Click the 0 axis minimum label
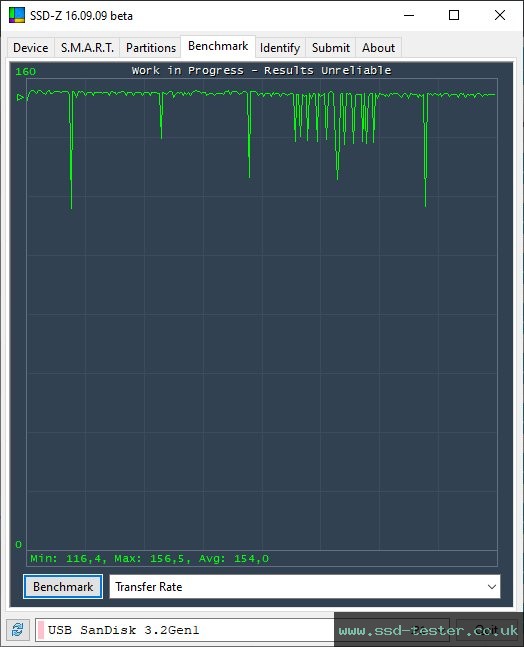 pyautogui.click(x=18, y=544)
